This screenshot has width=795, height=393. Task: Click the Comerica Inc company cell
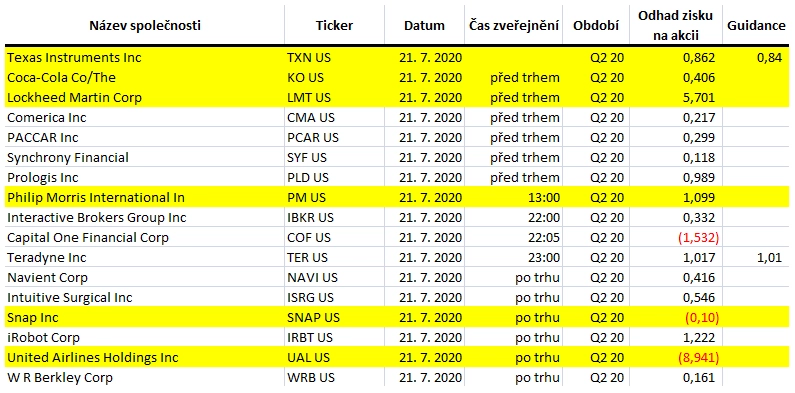(145, 118)
